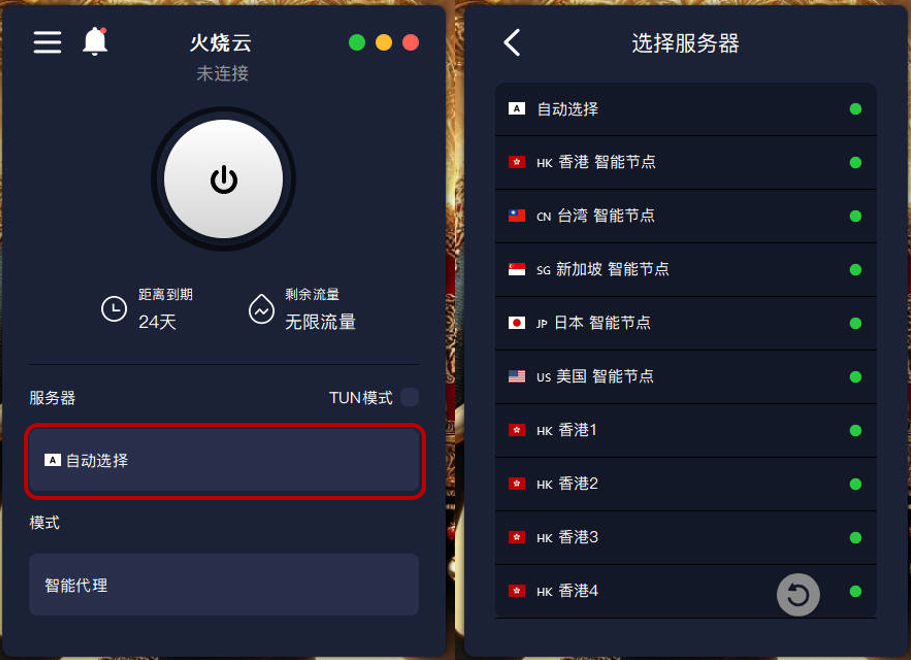Open the 智能代理 mode selector
Viewport: 911px width, 660px height.
224,584
